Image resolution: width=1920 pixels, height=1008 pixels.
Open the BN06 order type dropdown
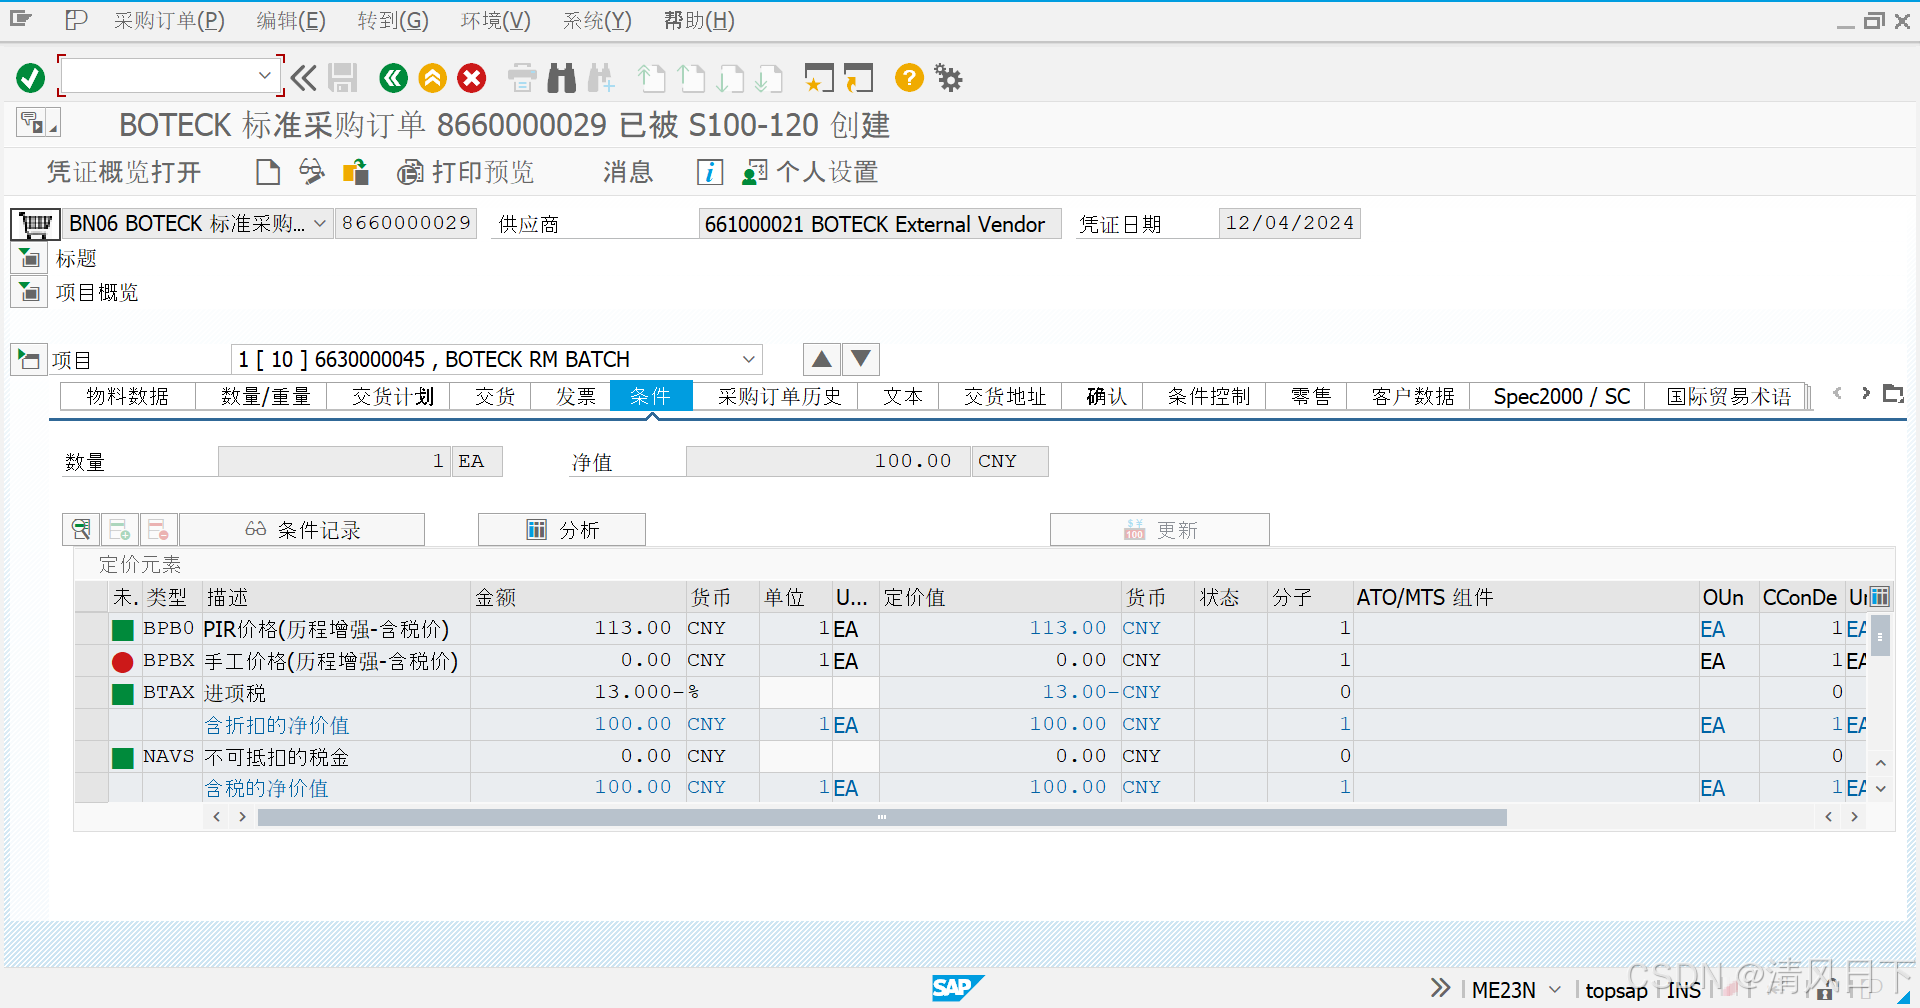click(x=320, y=224)
